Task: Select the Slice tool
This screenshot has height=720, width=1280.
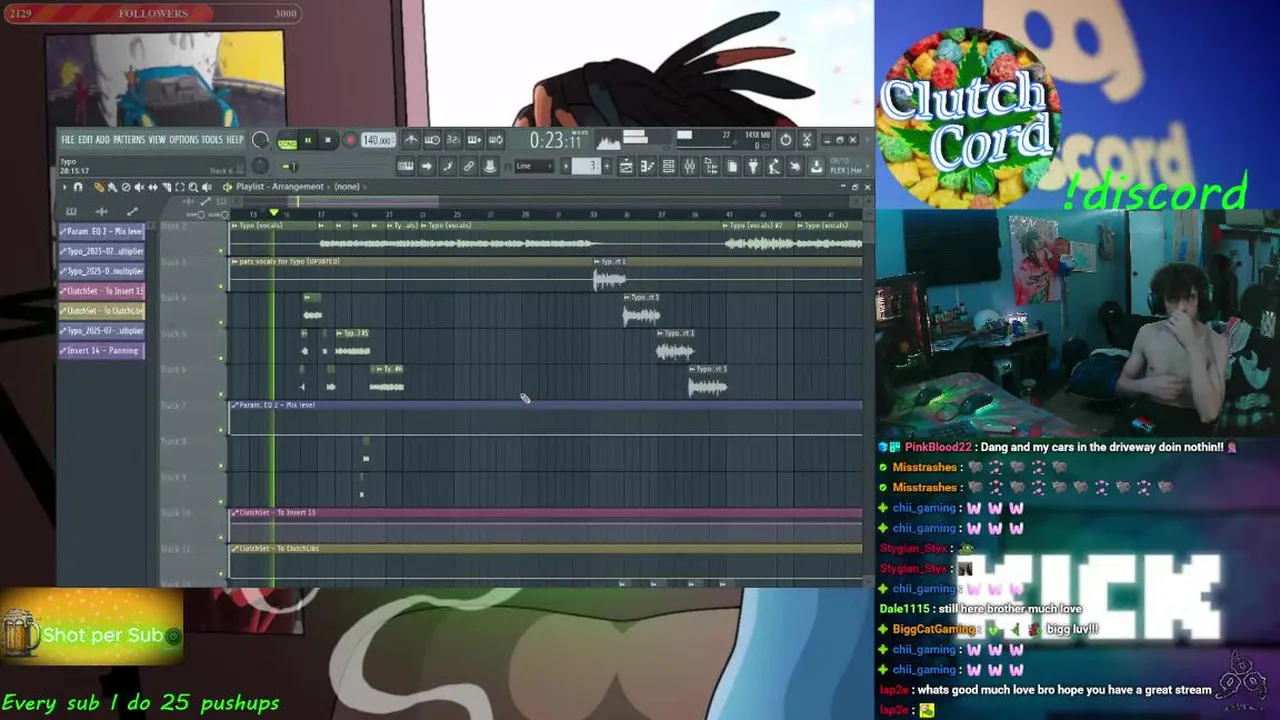Action: pos(166,187)
